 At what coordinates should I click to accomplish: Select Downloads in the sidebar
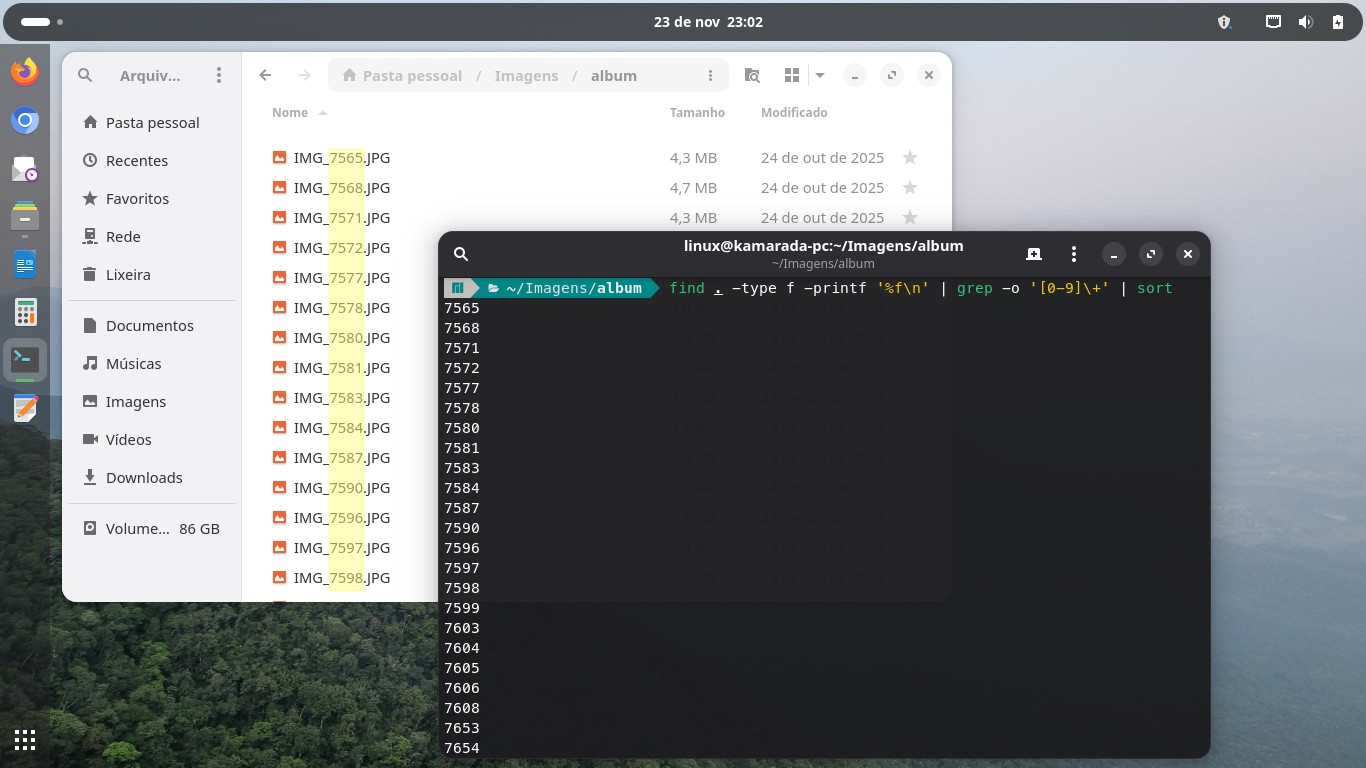click(144, 478)
